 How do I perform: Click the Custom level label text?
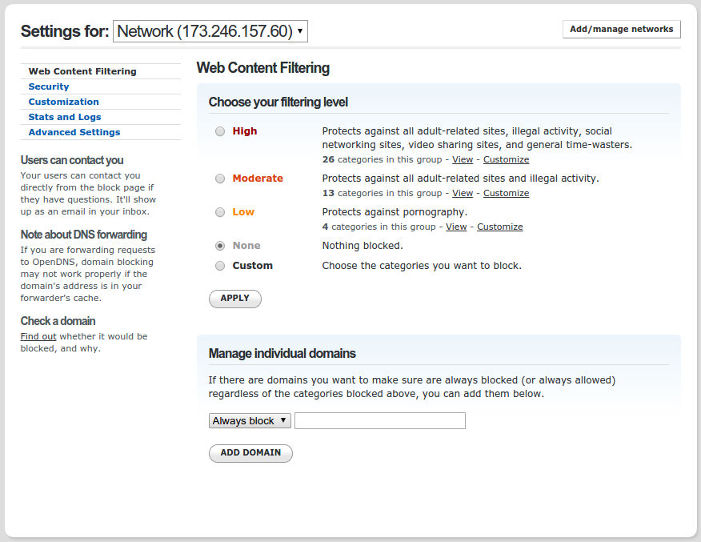[x=252, y=266]
